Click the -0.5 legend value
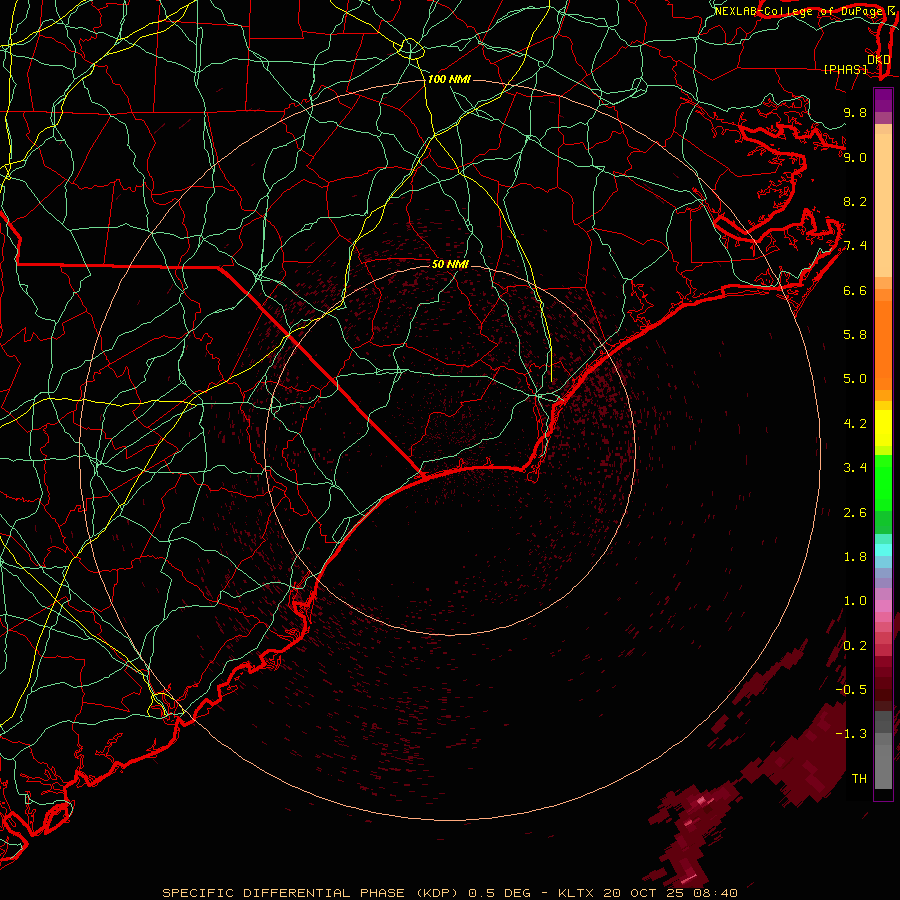900x900 pixels. coord(851,690)
